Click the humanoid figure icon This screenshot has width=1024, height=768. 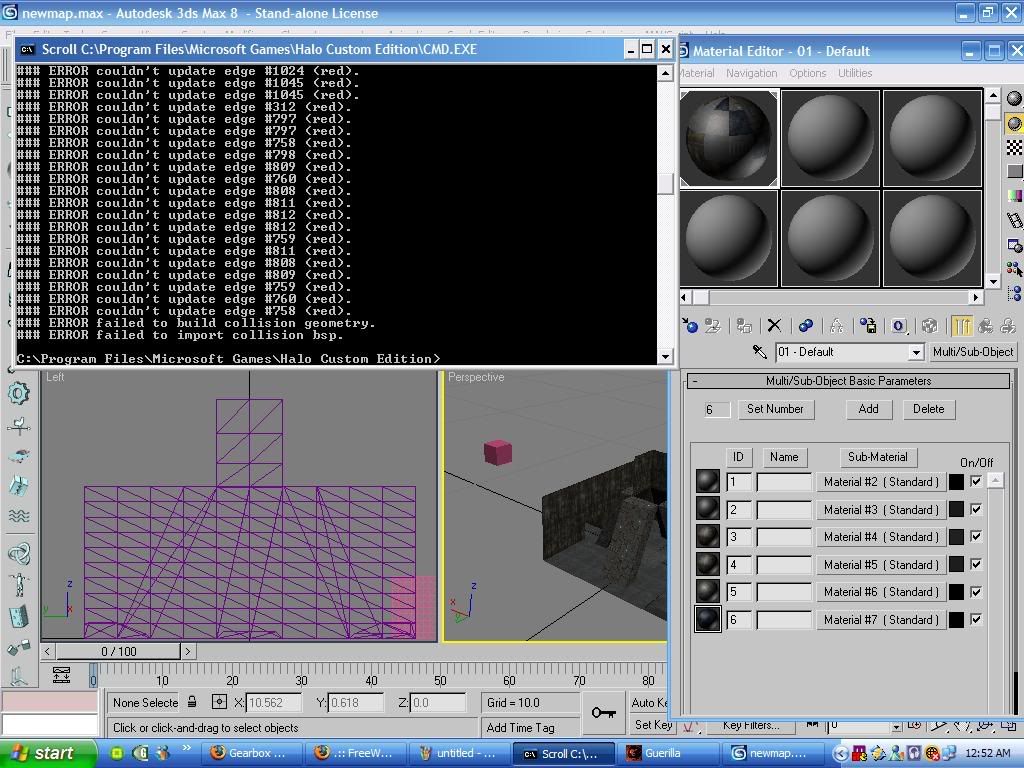click(18, 584)
